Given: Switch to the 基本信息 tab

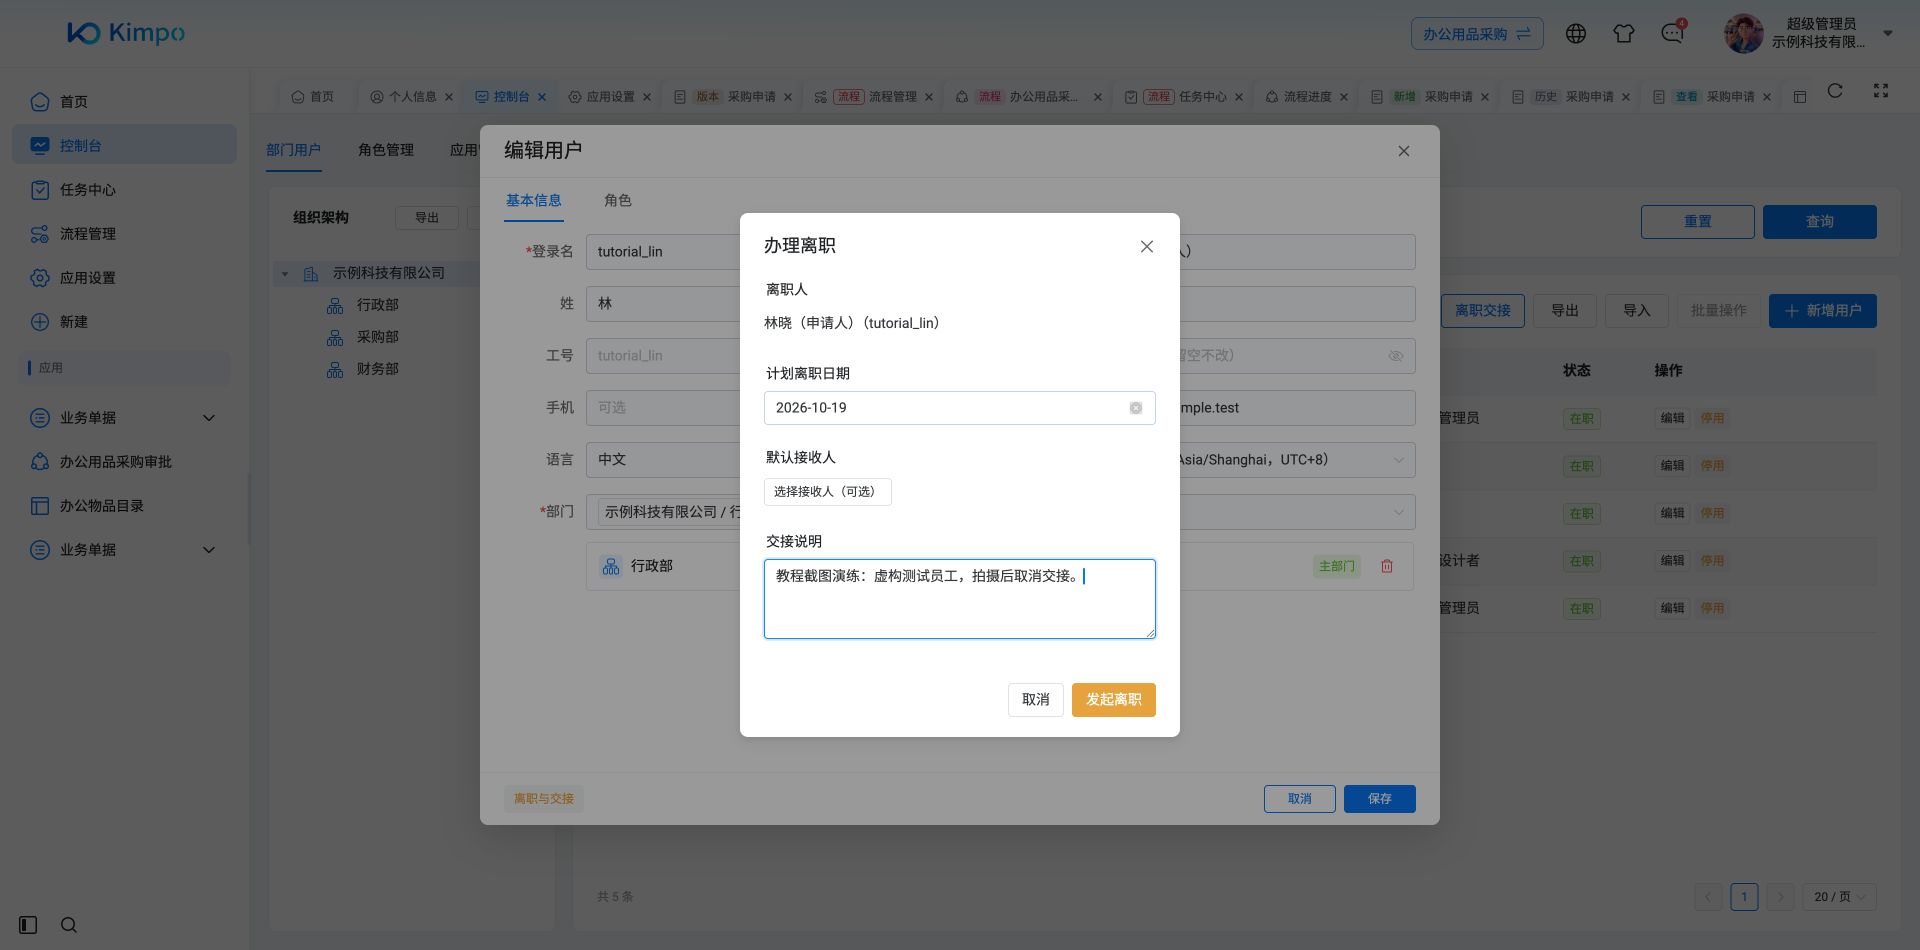Looking at the screenshot, I should pos(534,201).
